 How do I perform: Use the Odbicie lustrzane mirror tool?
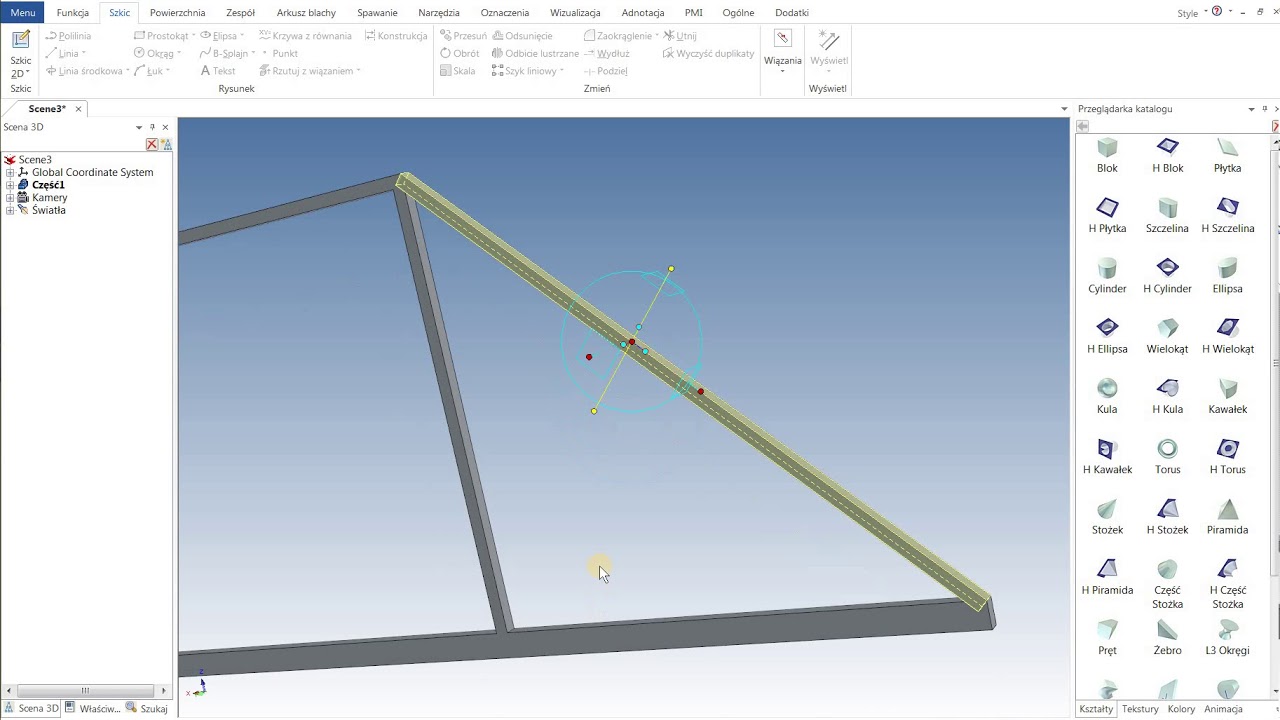coord(535,53)
